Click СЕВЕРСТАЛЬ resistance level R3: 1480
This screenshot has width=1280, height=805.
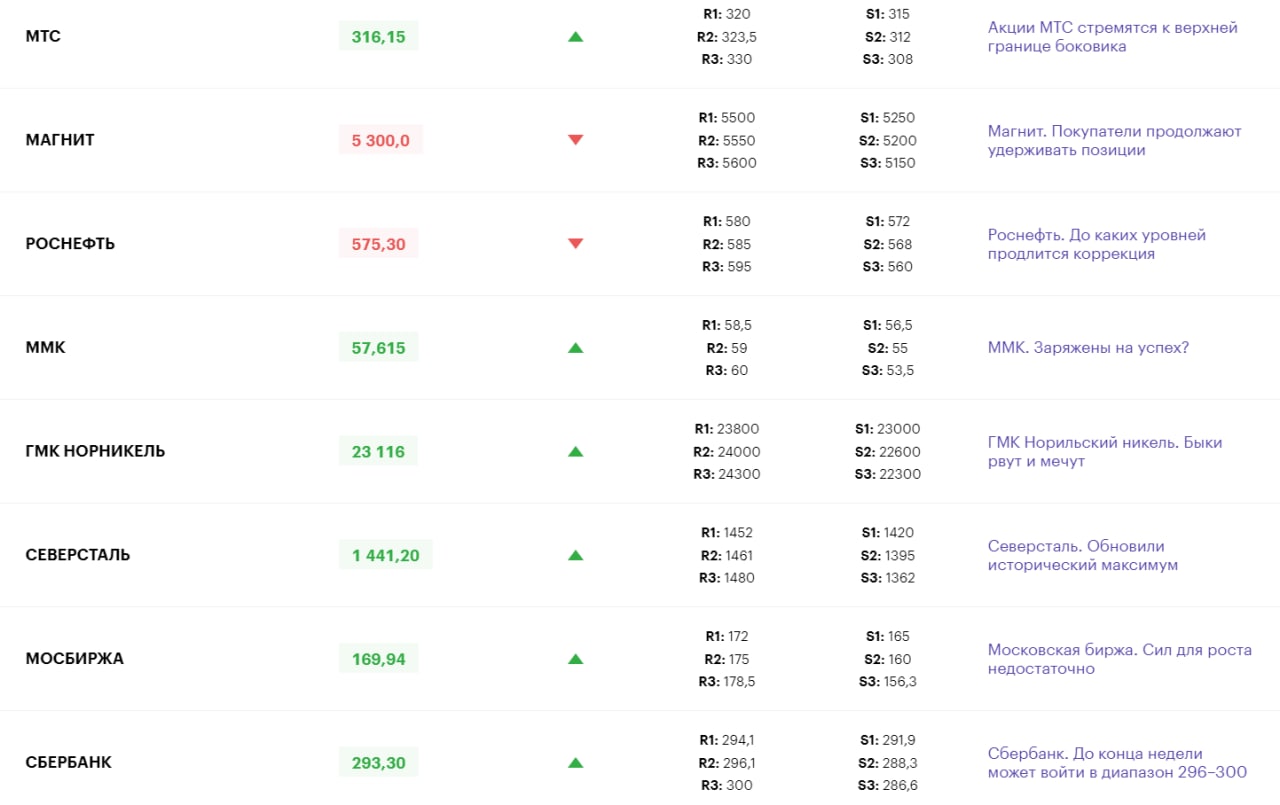tap(727, 578)
